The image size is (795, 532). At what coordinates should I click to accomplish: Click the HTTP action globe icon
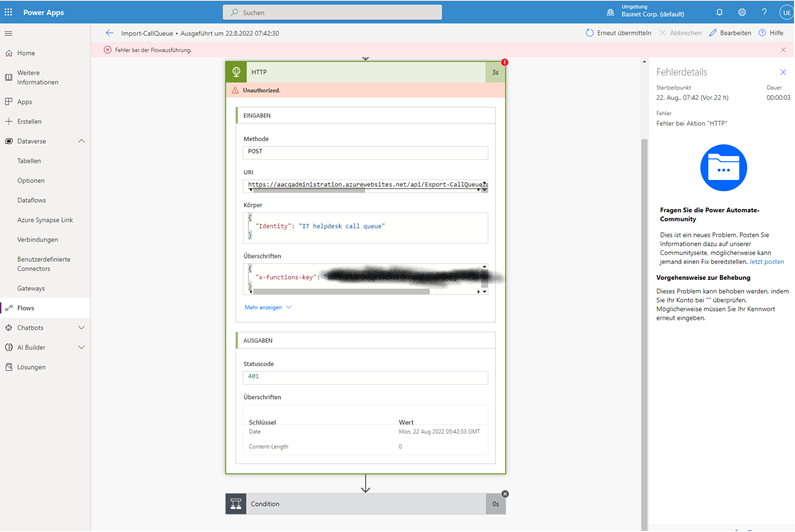[236, 72]
